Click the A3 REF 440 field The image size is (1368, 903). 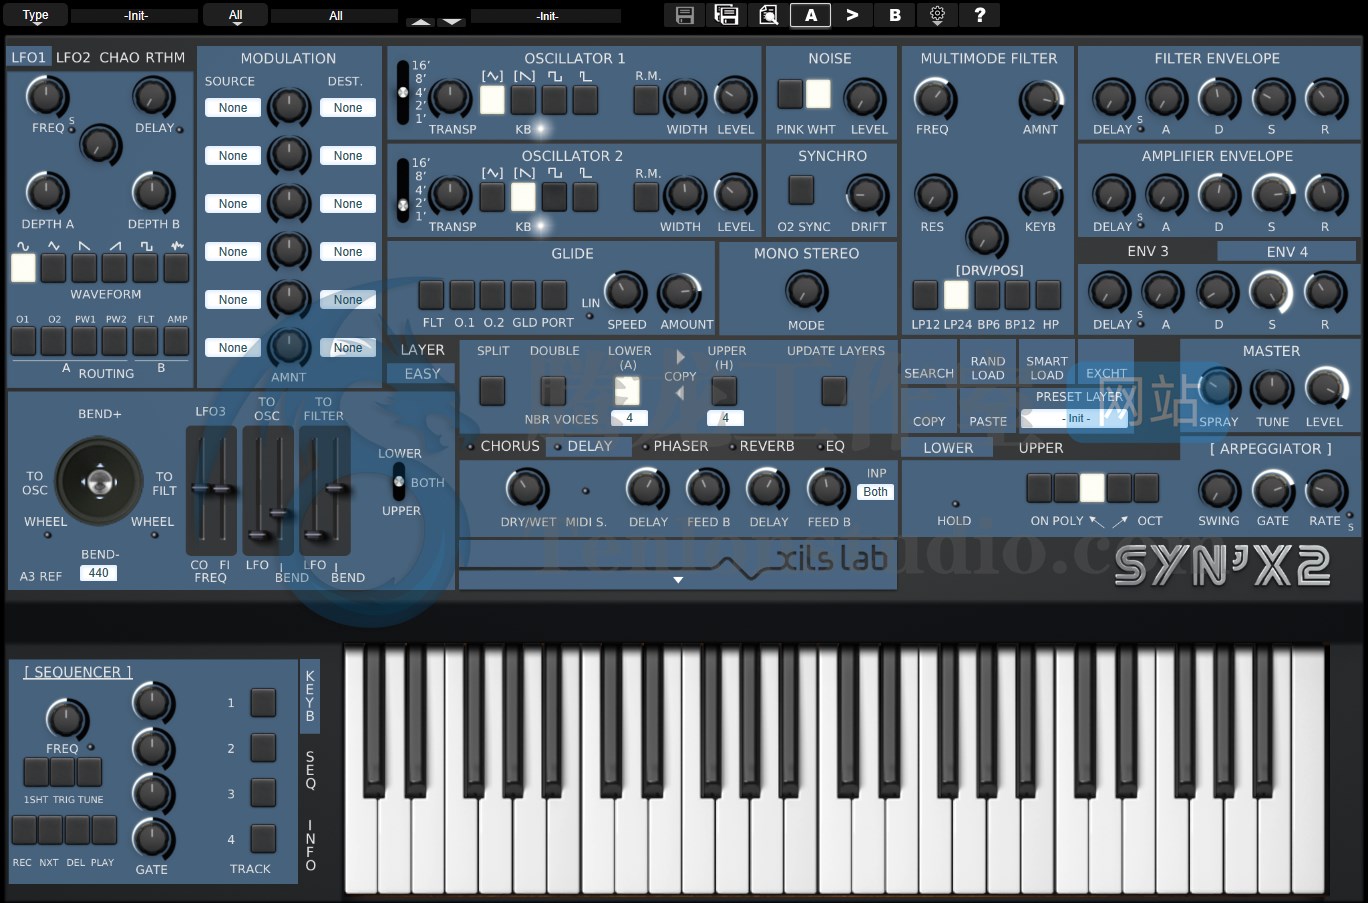(98, 573)
